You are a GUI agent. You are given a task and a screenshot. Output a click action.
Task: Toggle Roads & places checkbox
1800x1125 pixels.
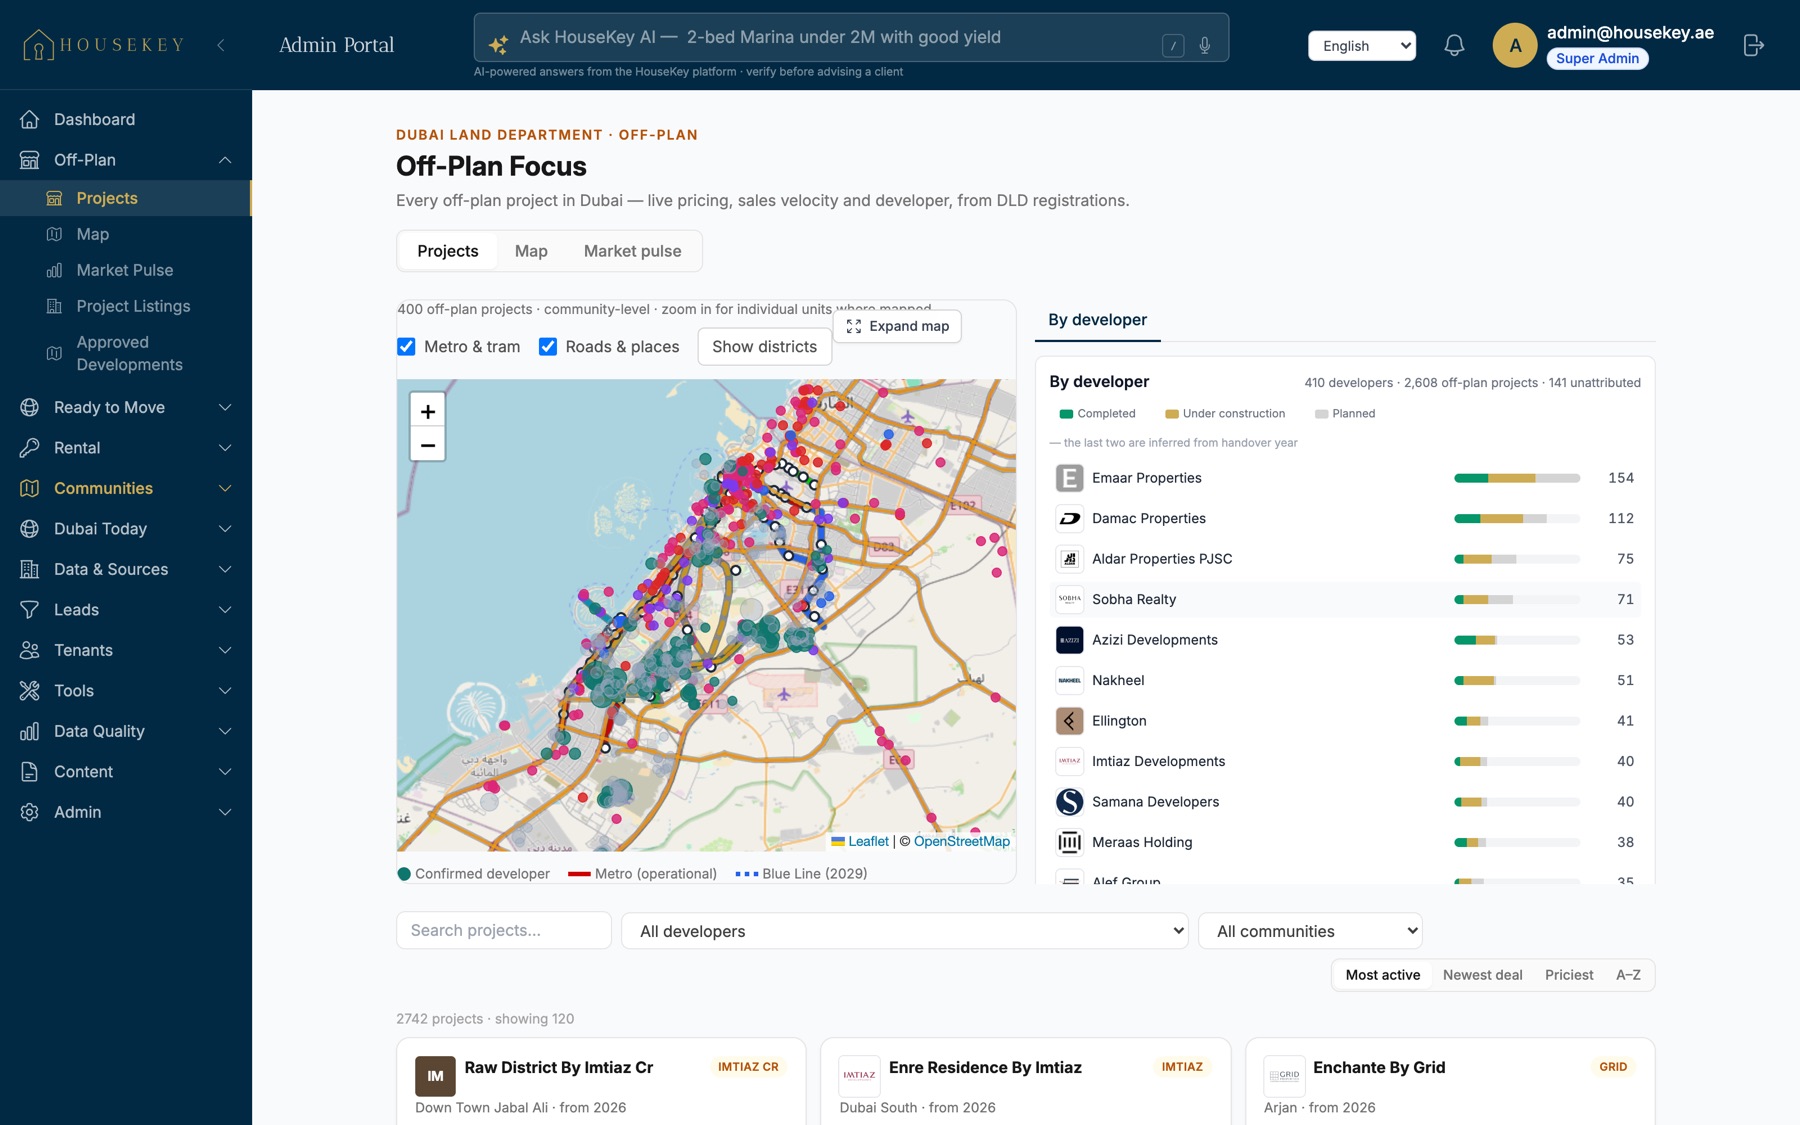(x=548, y=346)
